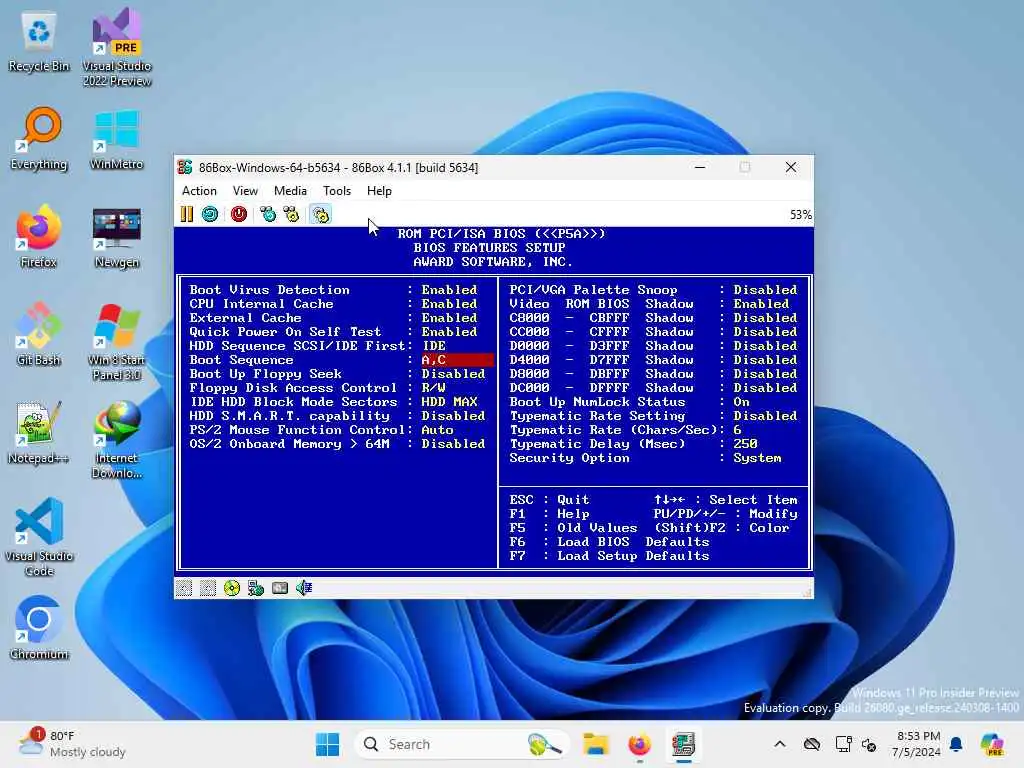Click Boot Virus Detection Enabled value
Screen dimensions: 1024x768
tap(449, 290)
